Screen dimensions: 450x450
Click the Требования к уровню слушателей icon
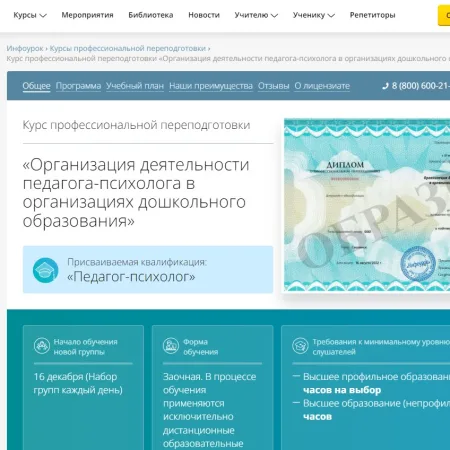300,346
